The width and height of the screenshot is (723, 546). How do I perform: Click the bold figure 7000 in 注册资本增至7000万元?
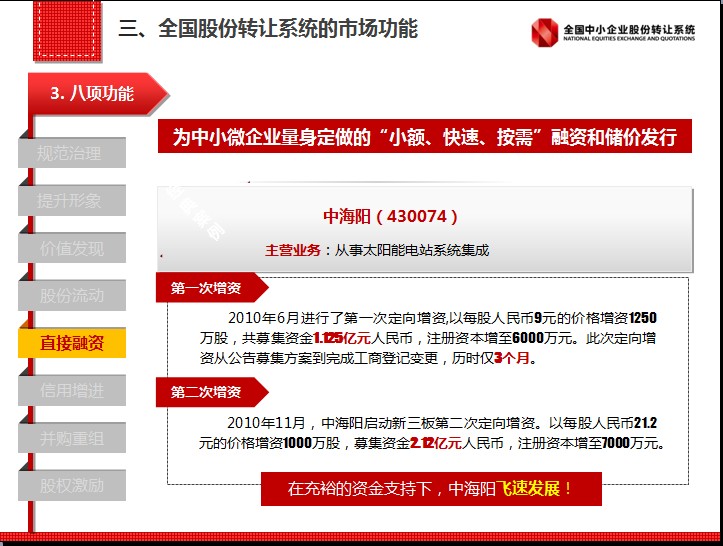point(616,443)
